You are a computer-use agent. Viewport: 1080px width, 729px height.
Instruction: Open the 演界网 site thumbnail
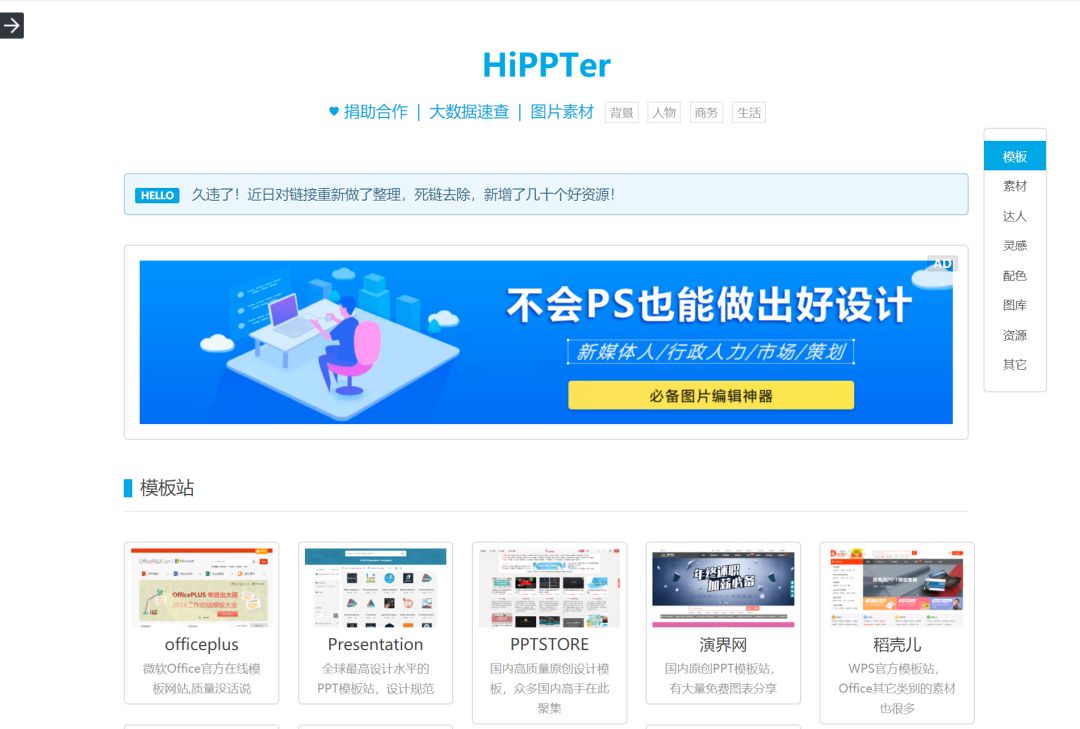723,587
